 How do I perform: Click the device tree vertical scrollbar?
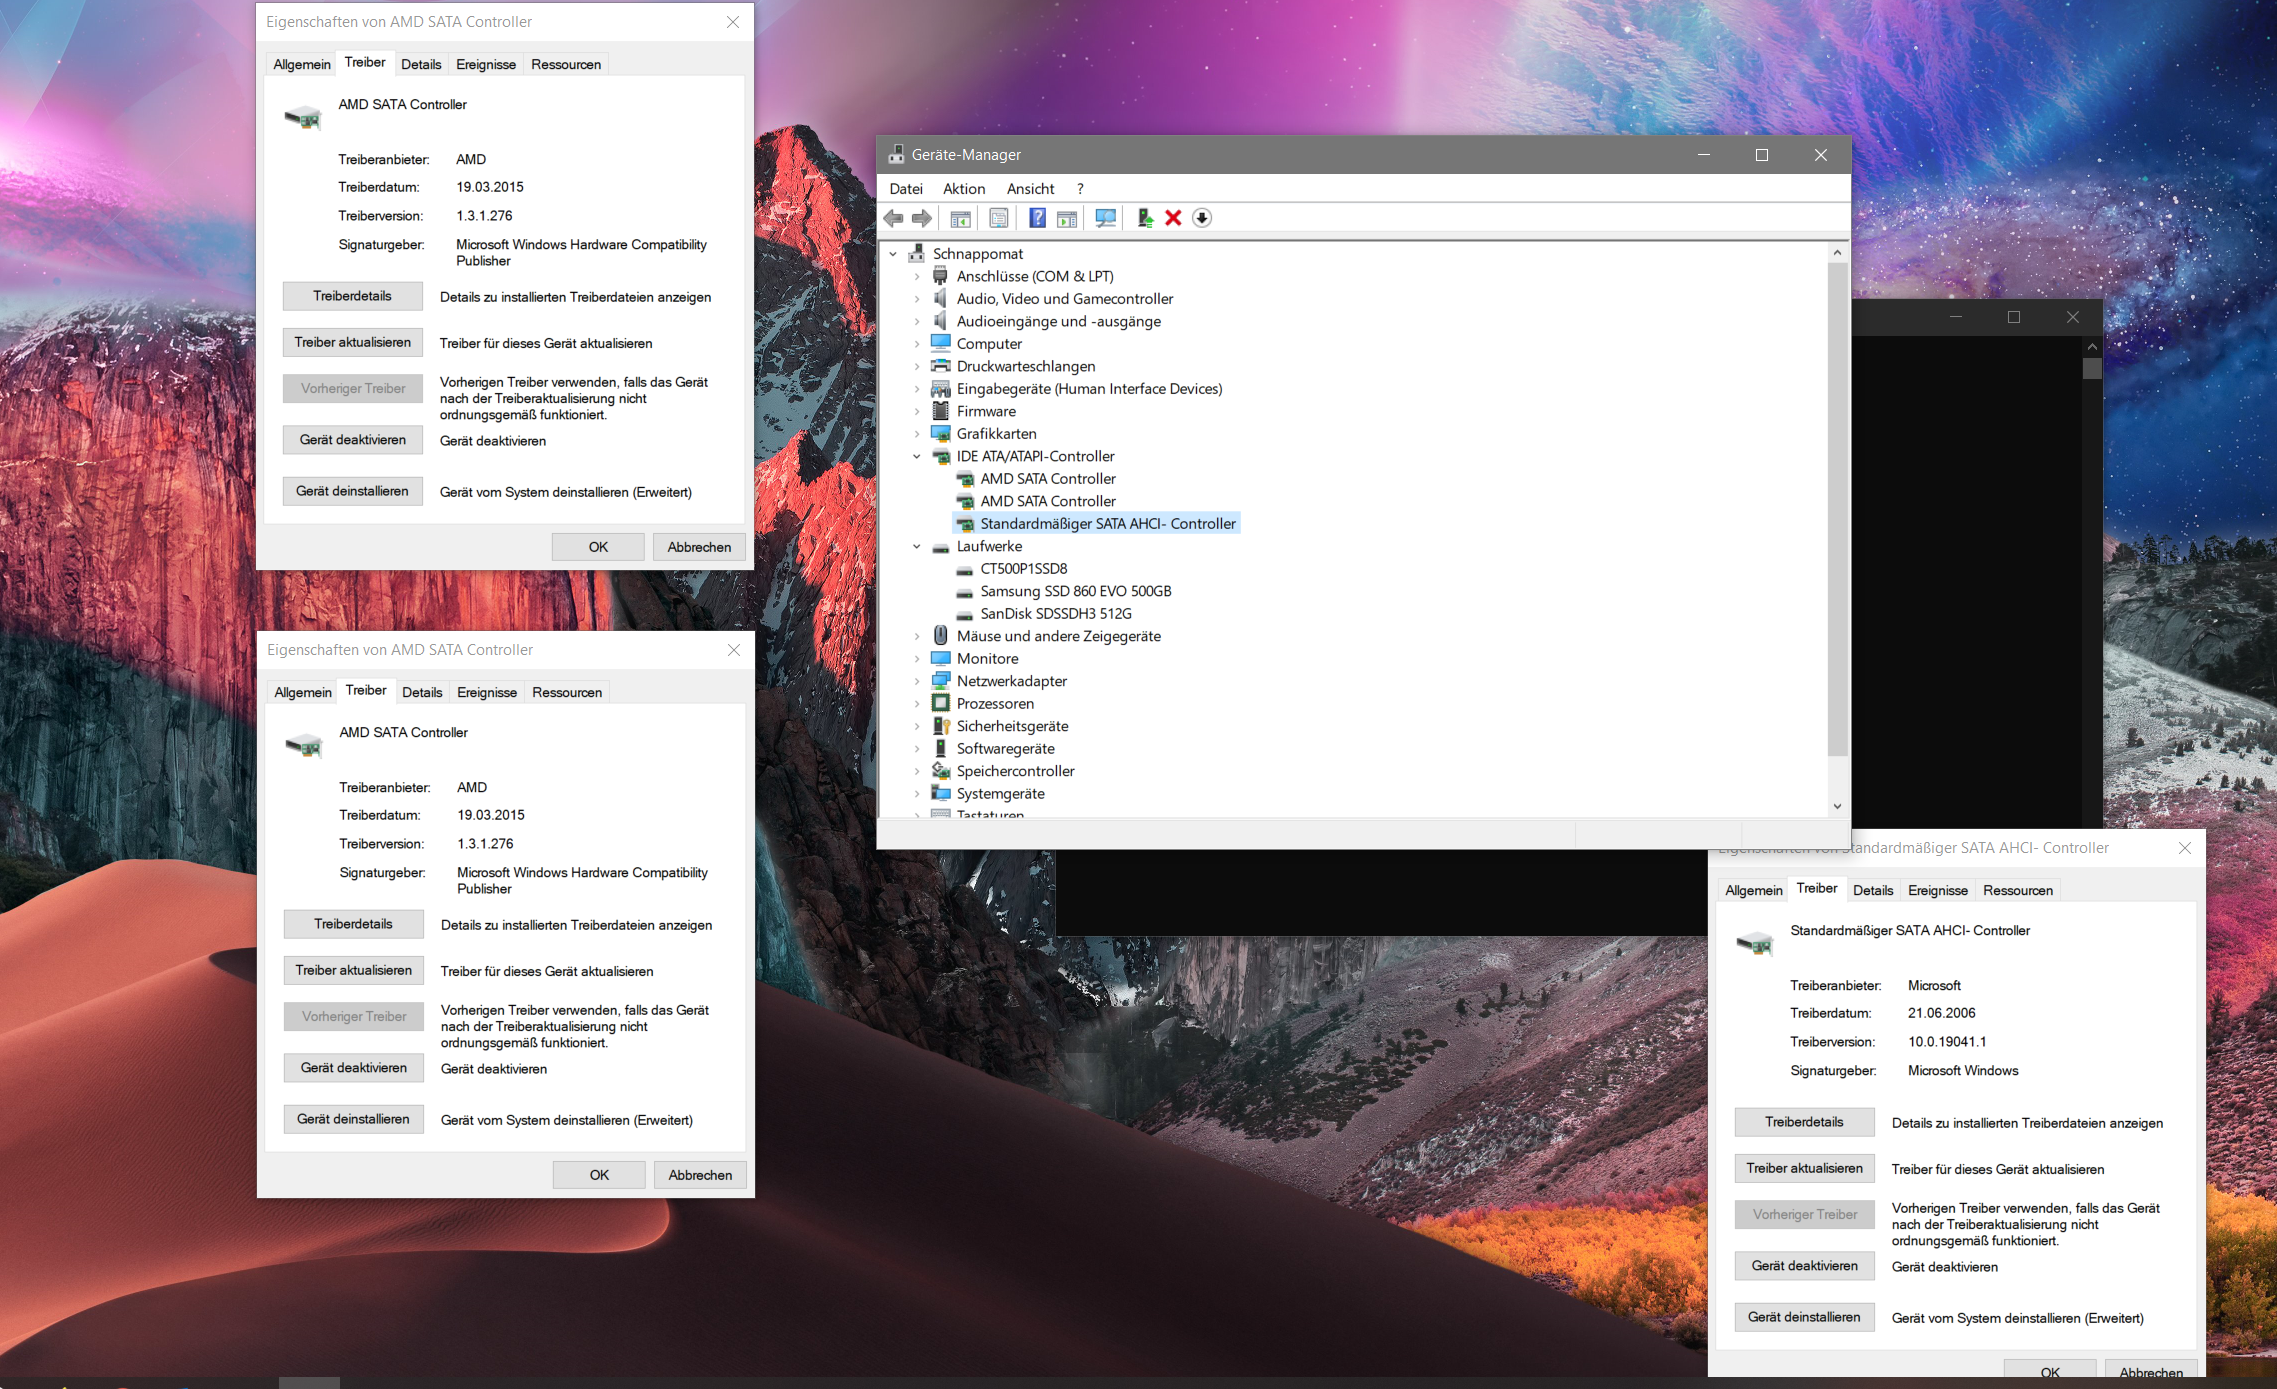[x=1837, y=500]
